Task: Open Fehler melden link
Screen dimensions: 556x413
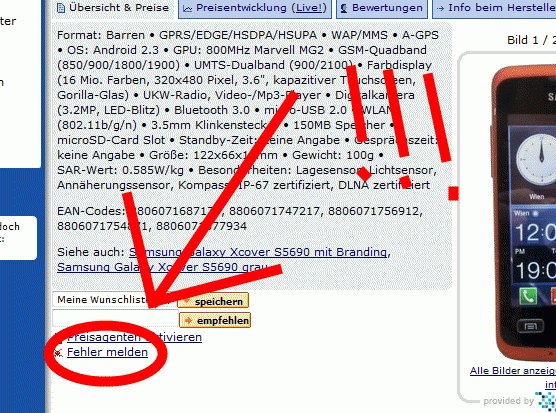Action: point(107,352)
